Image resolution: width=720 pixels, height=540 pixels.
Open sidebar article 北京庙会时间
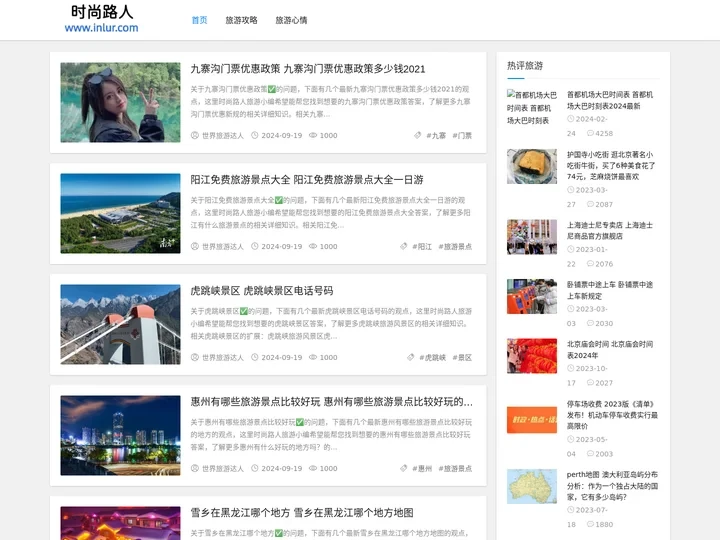pos(610,349)
